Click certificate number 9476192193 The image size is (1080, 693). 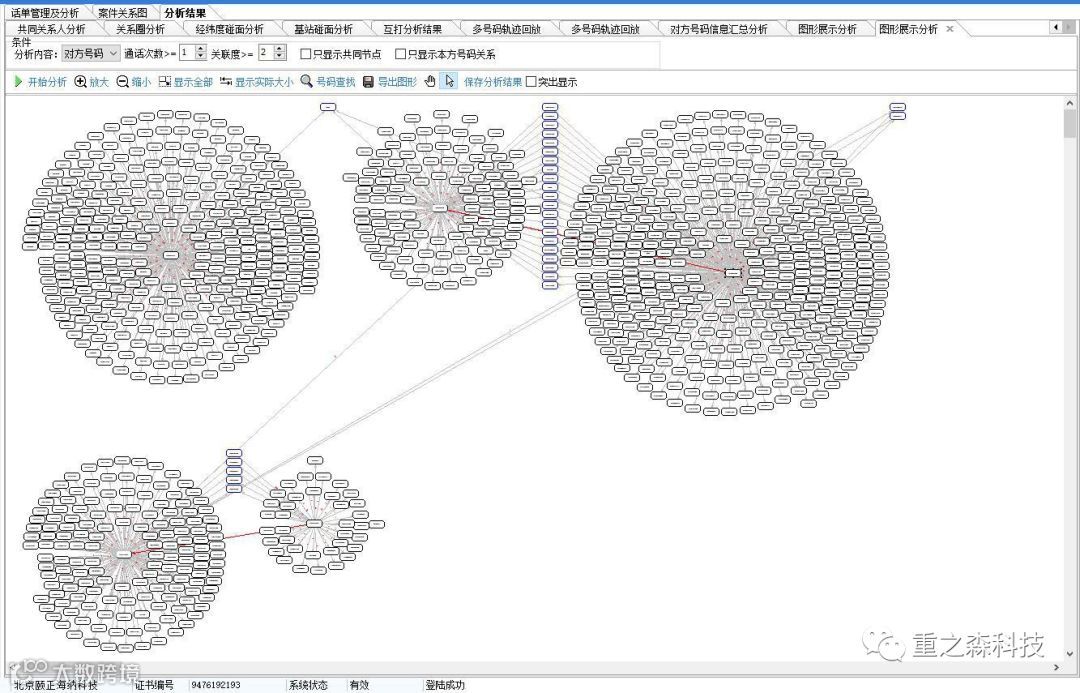click(216, 685)
